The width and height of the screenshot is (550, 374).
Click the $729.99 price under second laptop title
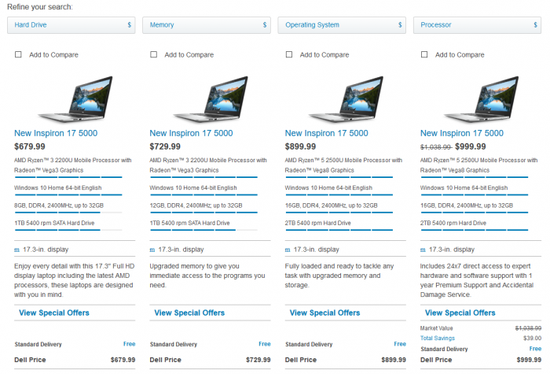coord(165,147)
